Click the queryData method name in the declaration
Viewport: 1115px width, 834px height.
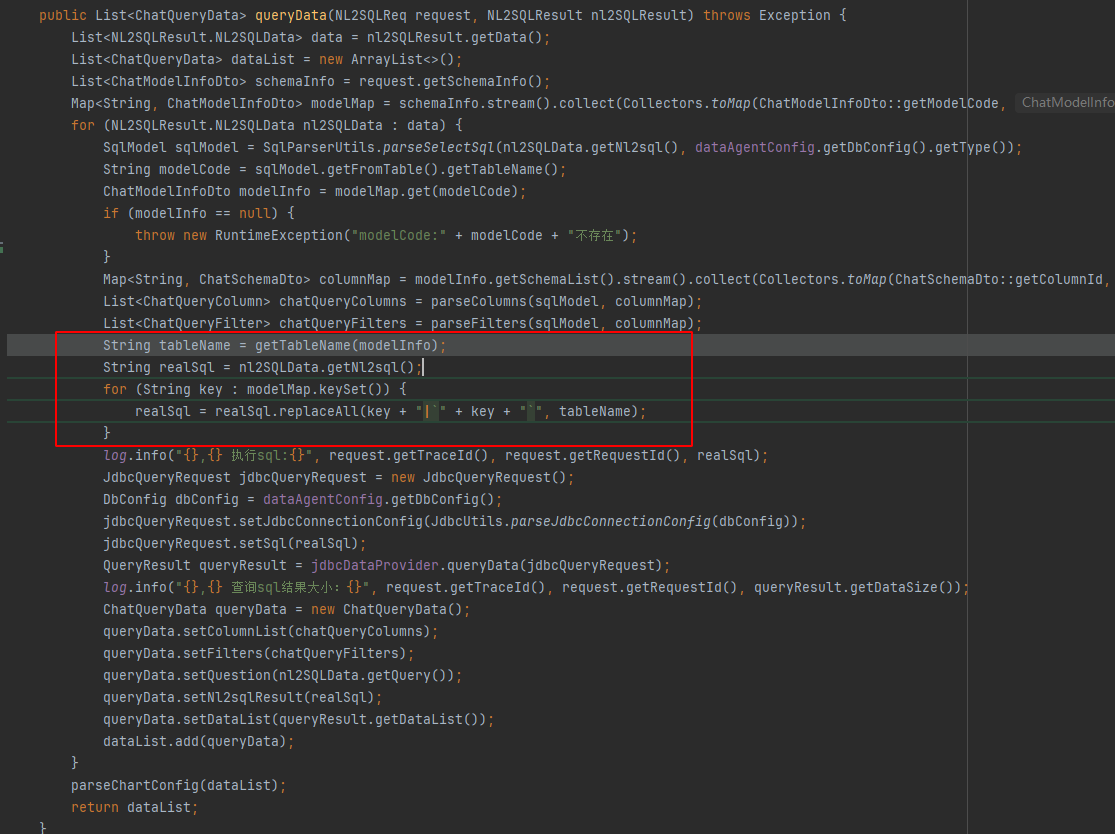pos(291,16)
